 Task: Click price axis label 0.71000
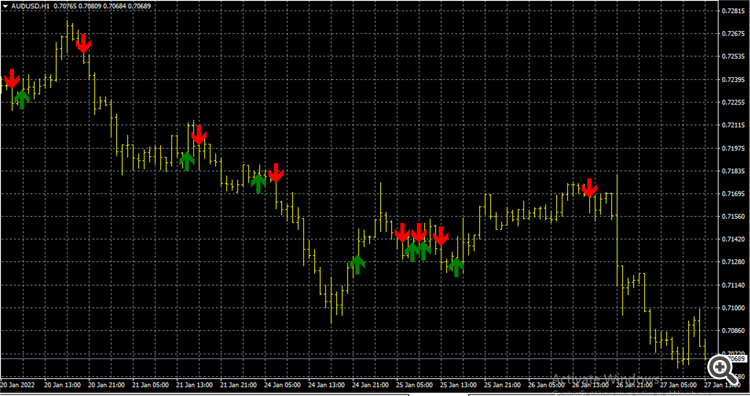coord(734,308)
